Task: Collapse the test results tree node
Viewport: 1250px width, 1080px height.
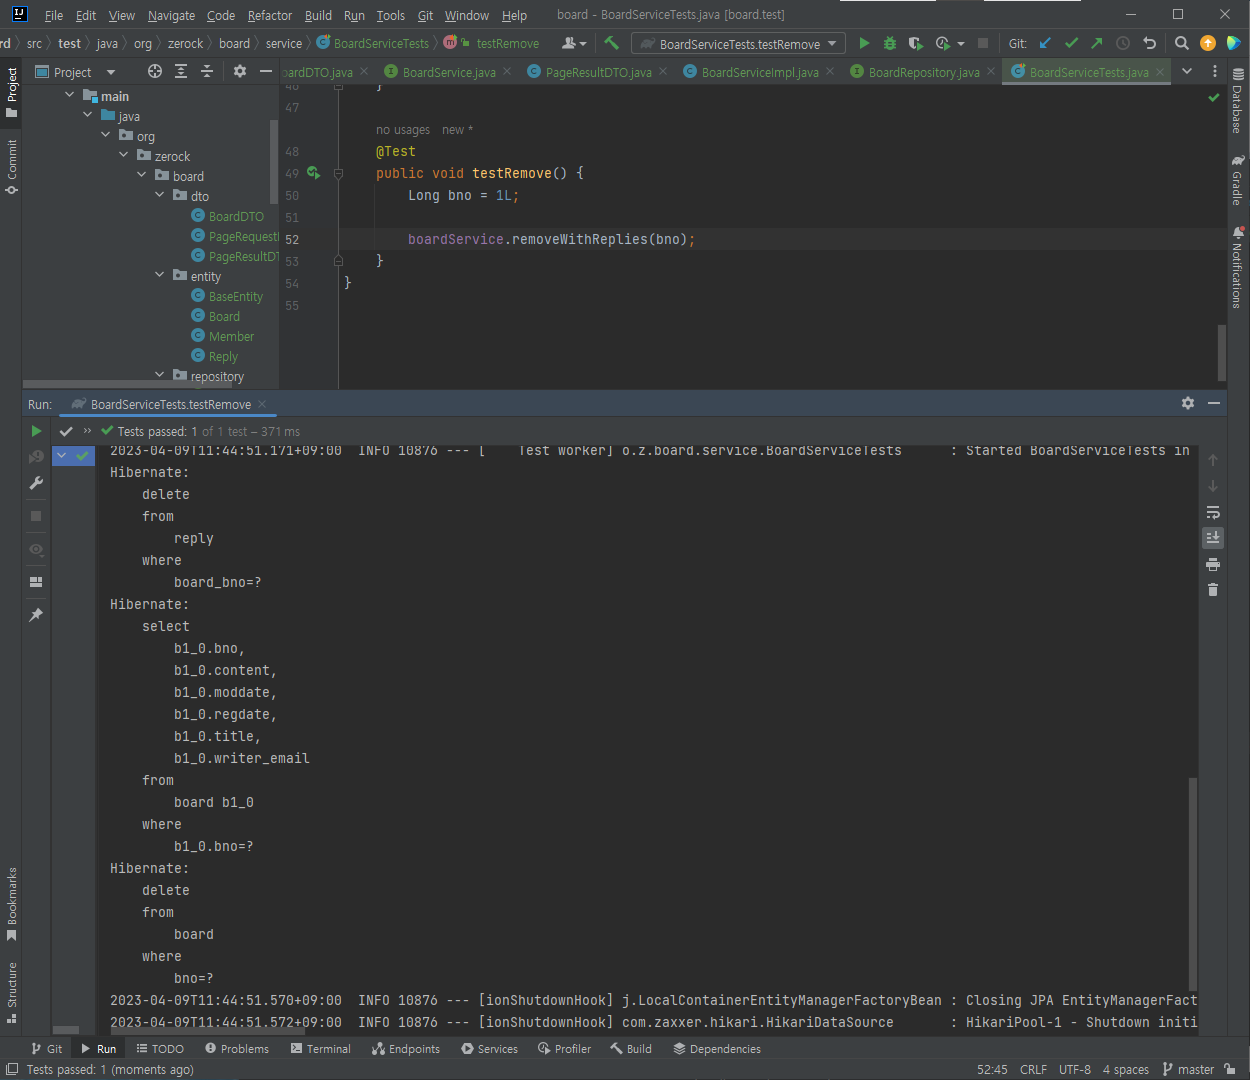Action: tap(61, 455)
